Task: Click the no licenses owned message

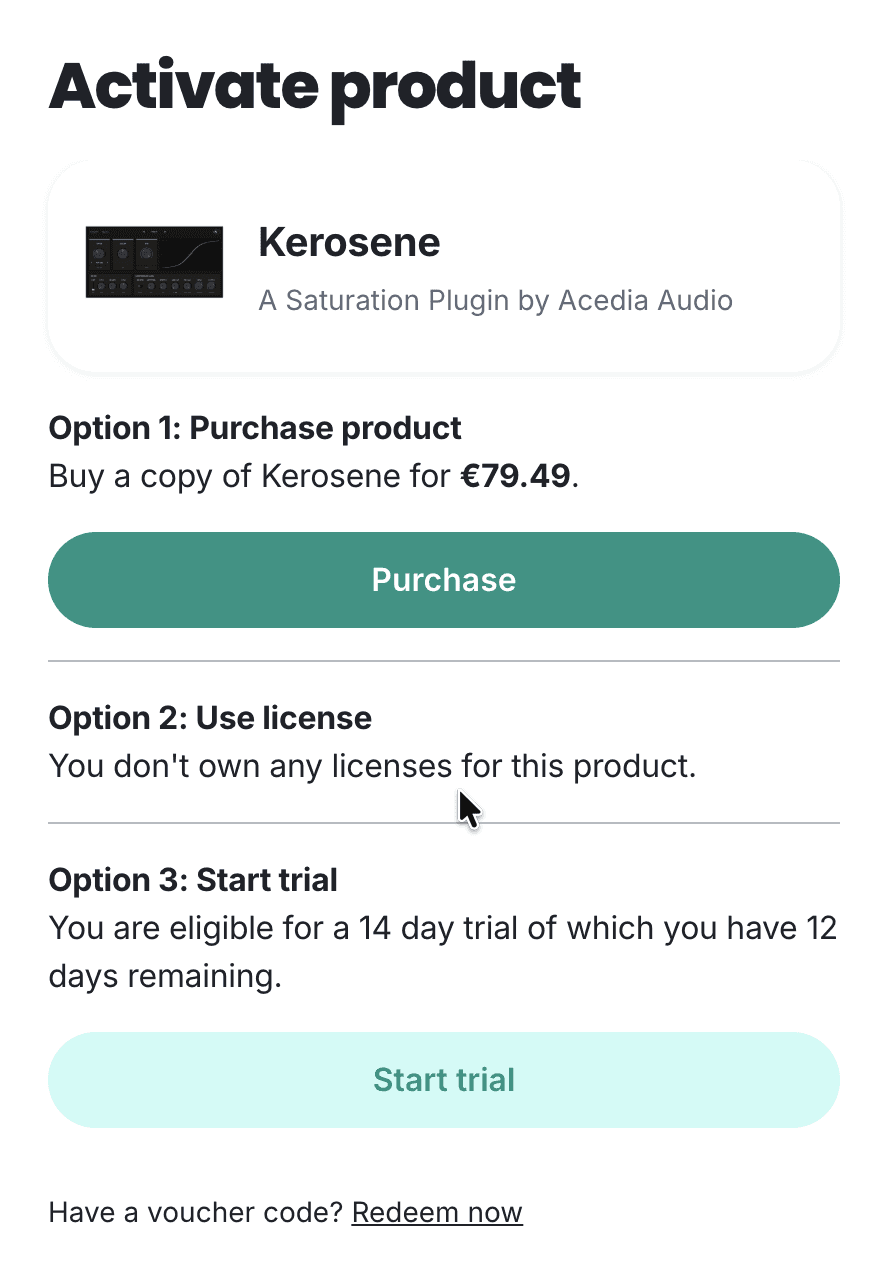Action: [372, 767]
